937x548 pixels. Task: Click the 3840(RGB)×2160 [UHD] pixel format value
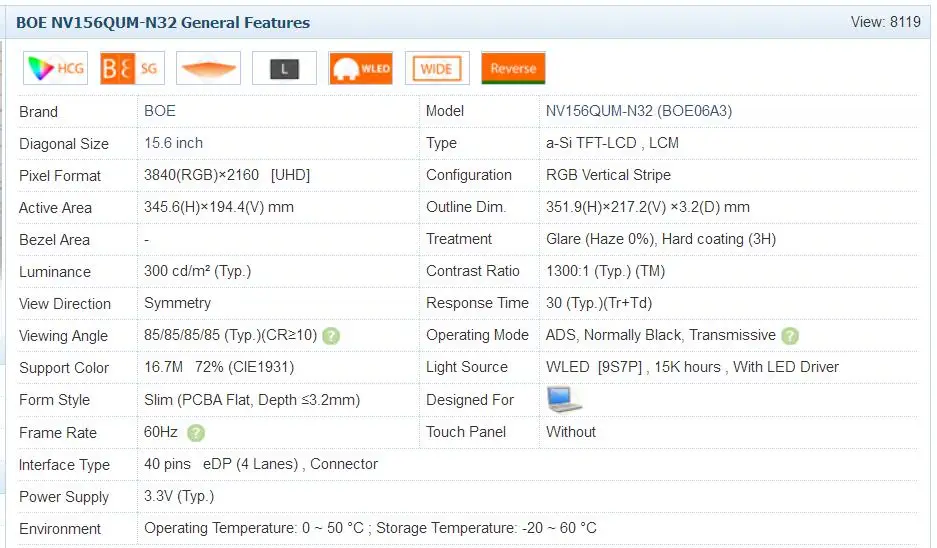click(227, 175)
